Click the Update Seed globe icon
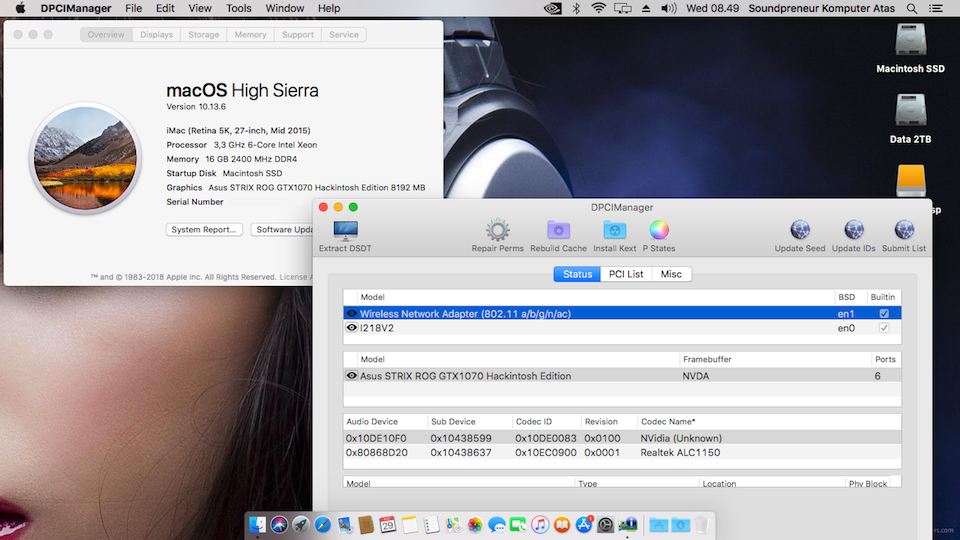Image resolution: width=960 pixels, height=540 pixels. pyautogui.click(x=800, y=230)
